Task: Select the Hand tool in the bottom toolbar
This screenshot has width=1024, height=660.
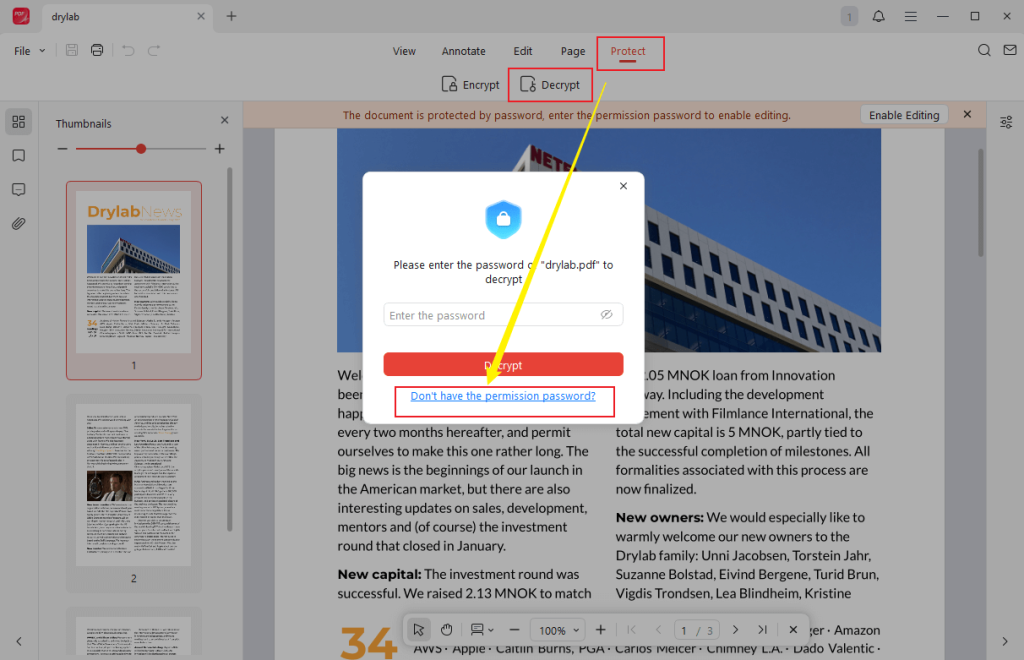Action: pyautogui.click(x=446, y=629)
